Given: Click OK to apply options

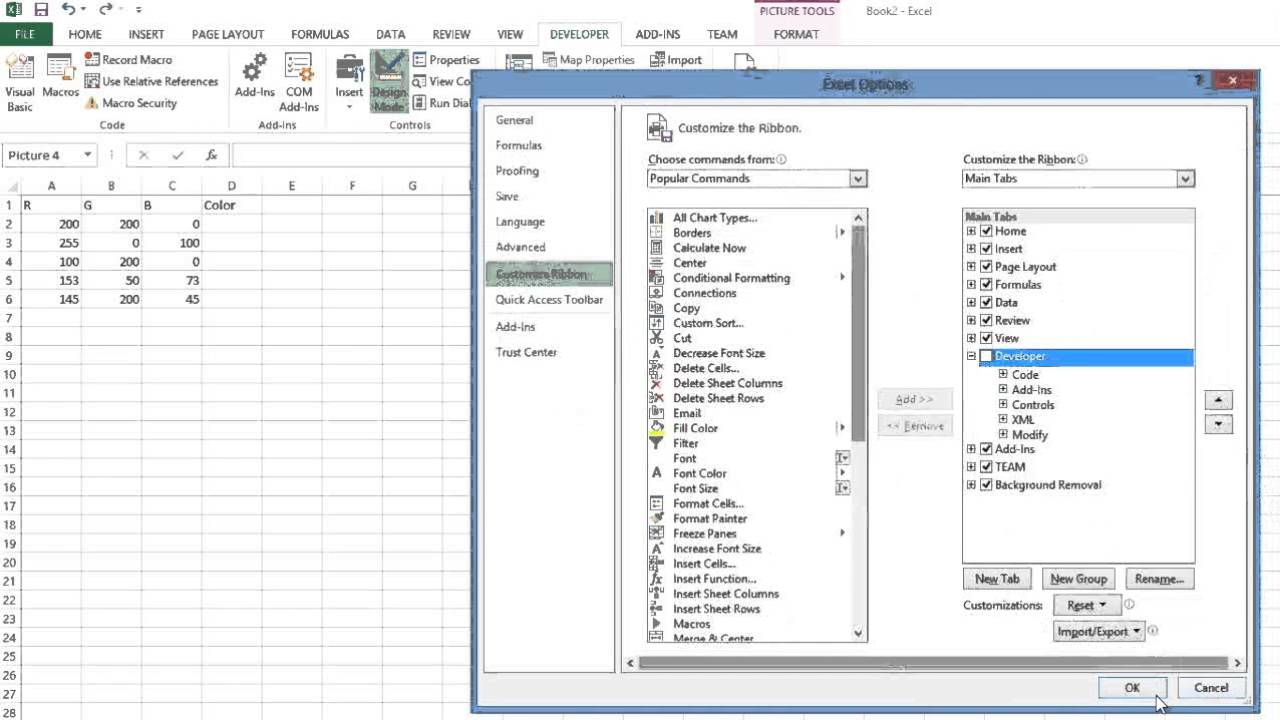Looking at the screenshot, I should click(x=1132, y=688).
